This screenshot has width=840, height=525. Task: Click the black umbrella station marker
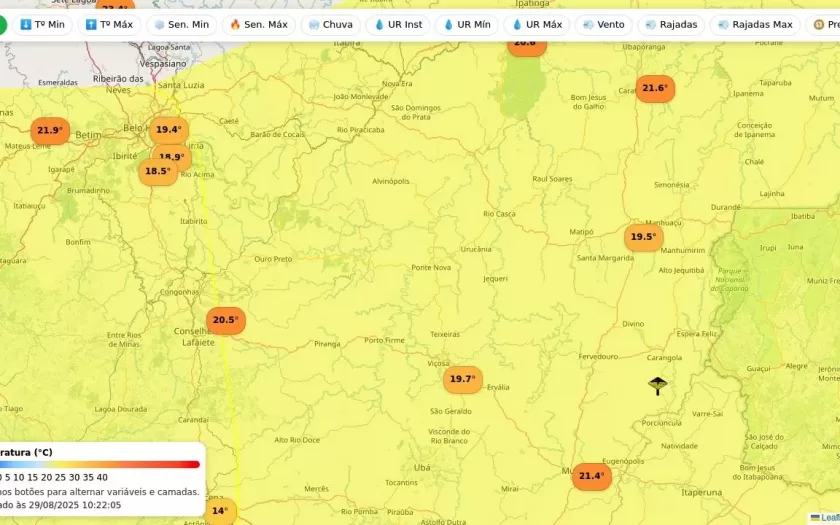[657, 385]
